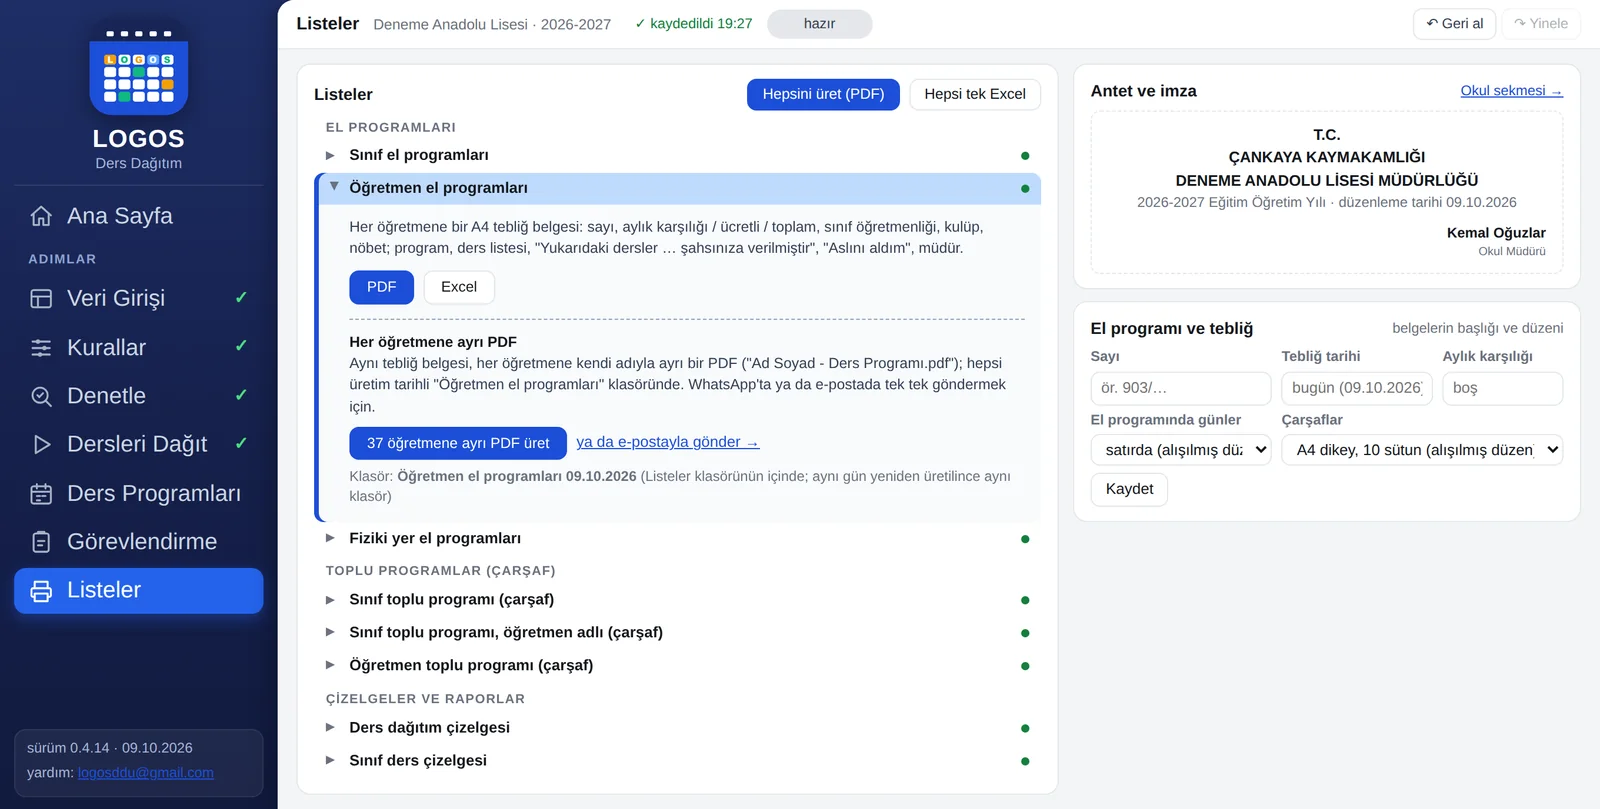Open Ders Programları page
Image resolution: width=1600 pixels, height=809 pixels.
click(x=139, y=493)
